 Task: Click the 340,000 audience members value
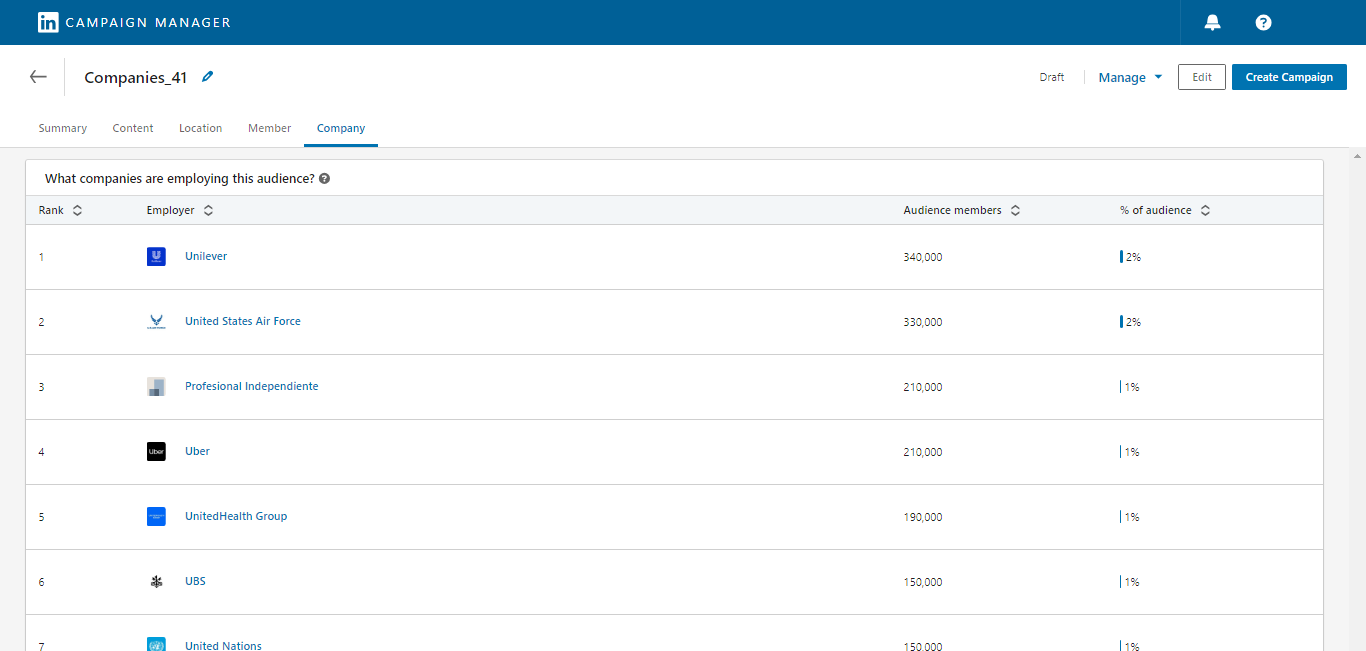point(923,257)
